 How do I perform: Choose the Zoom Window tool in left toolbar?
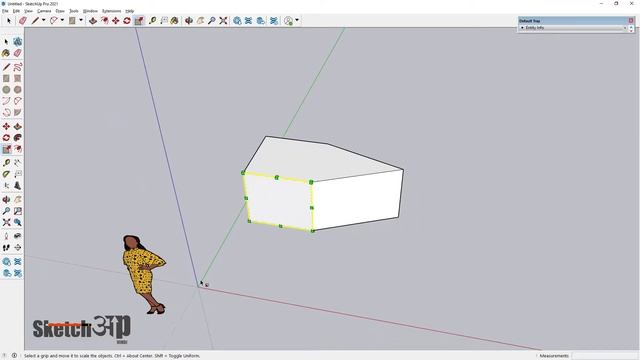pos(18,211)
